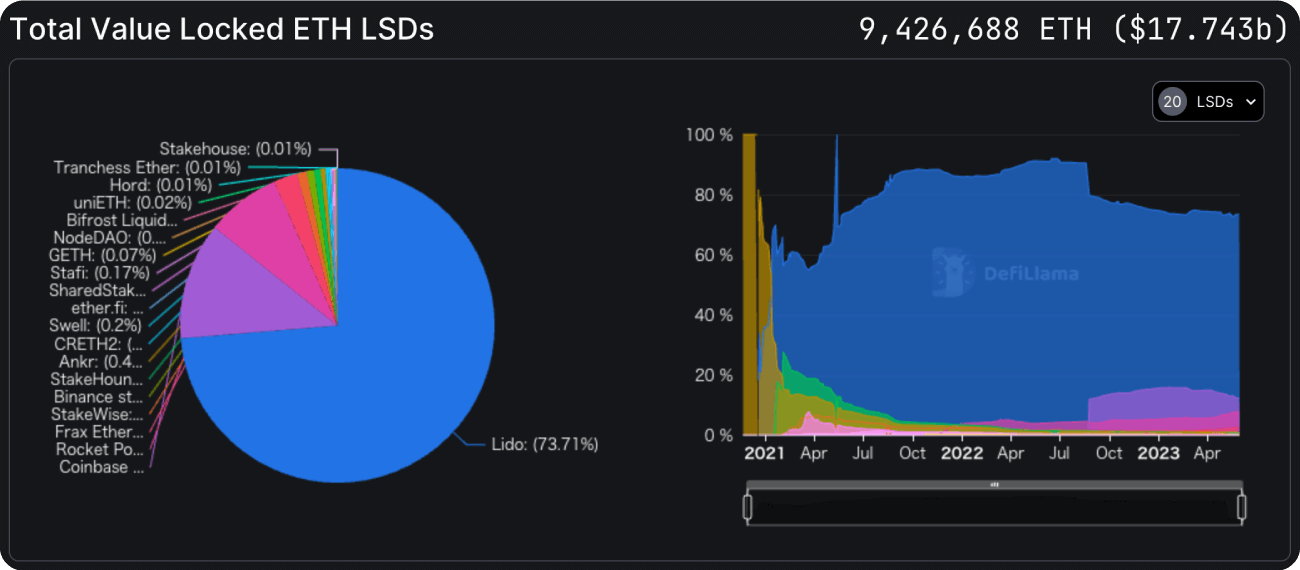The height and width of the screenshot is (570, 1300).
Task: Click the 'StakeWise' pie label
Action: (97, 414)
